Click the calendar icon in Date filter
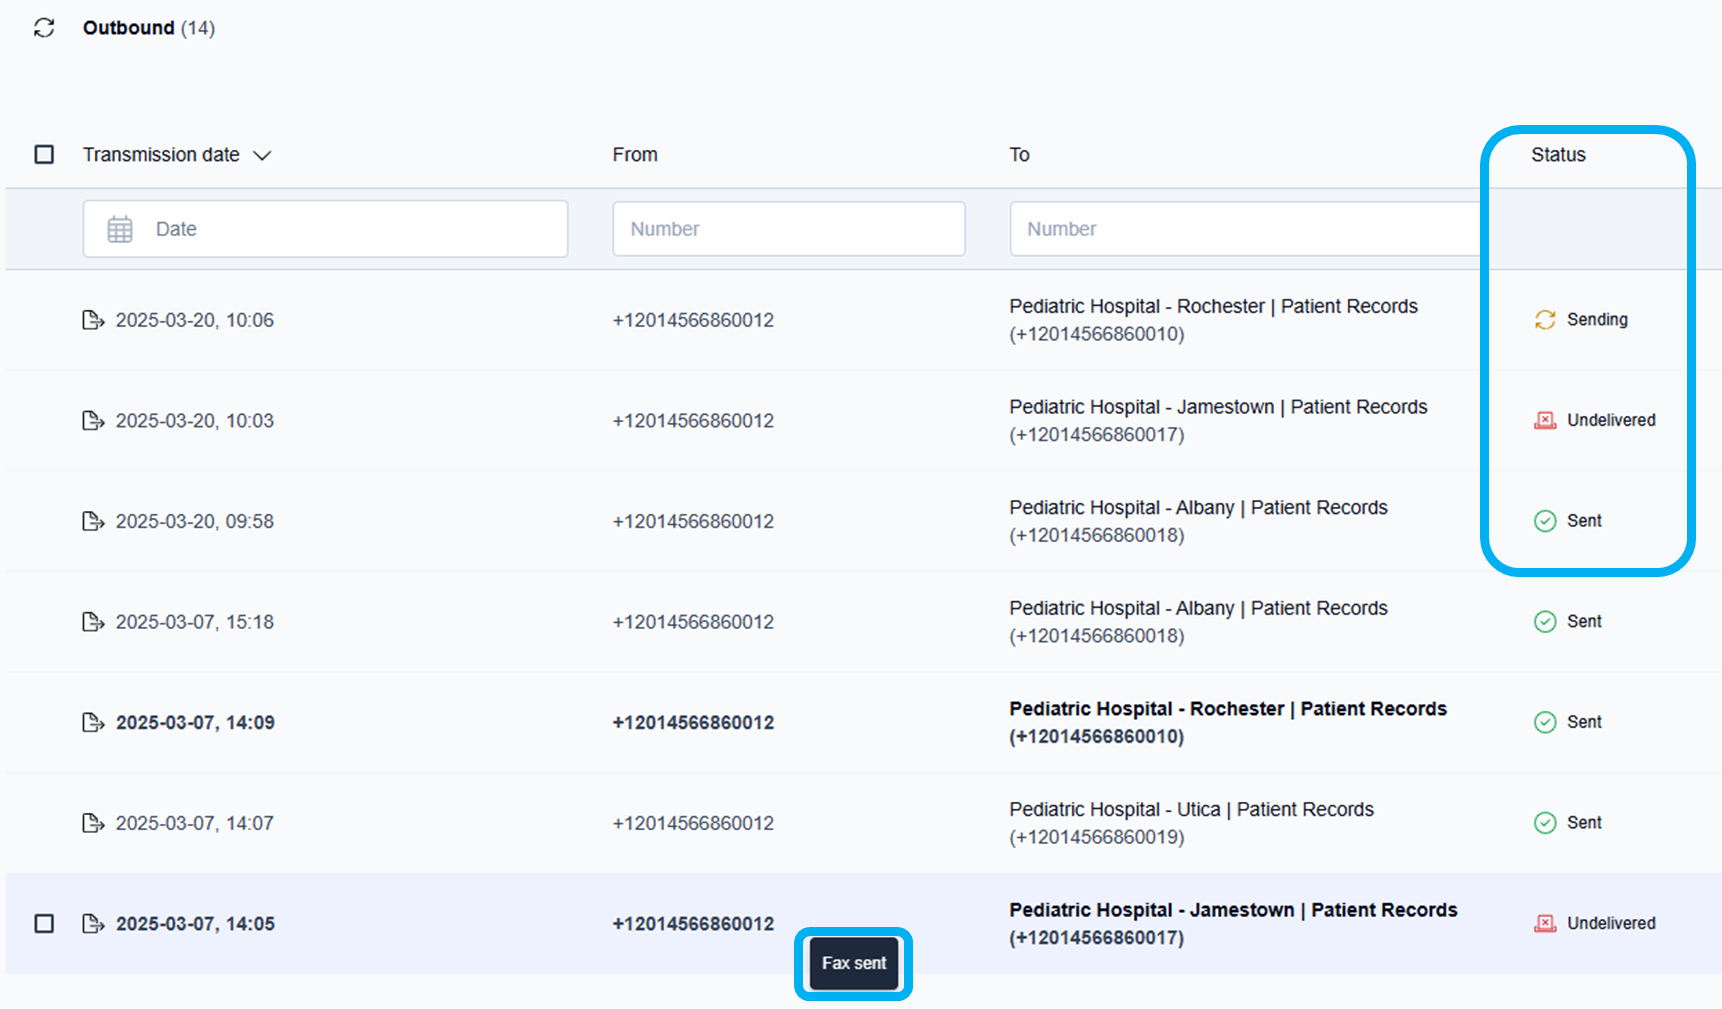This screenshot has width=1722, height=1009. coord(120,229)
